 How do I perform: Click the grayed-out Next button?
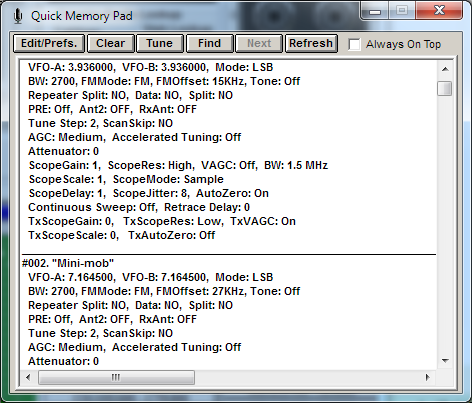(259, 43)
